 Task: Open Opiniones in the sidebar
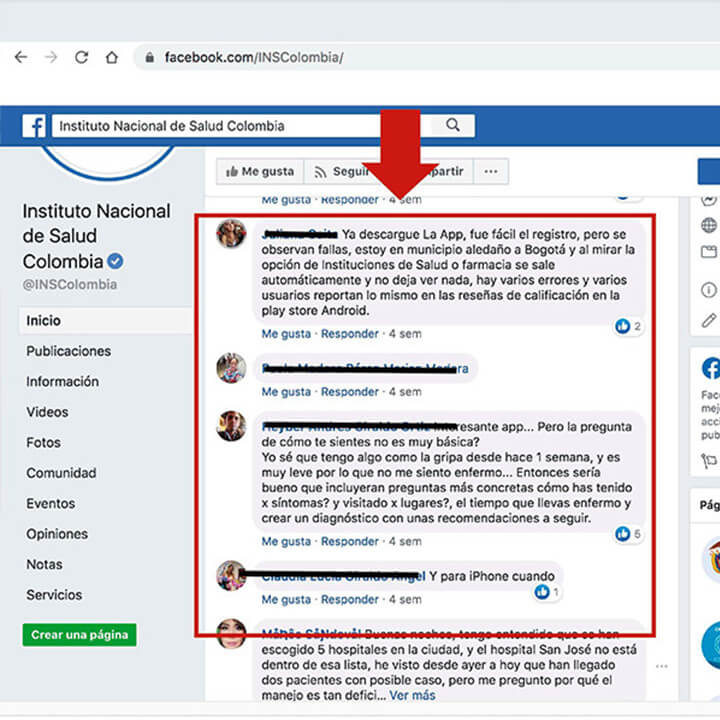[57, 534]
